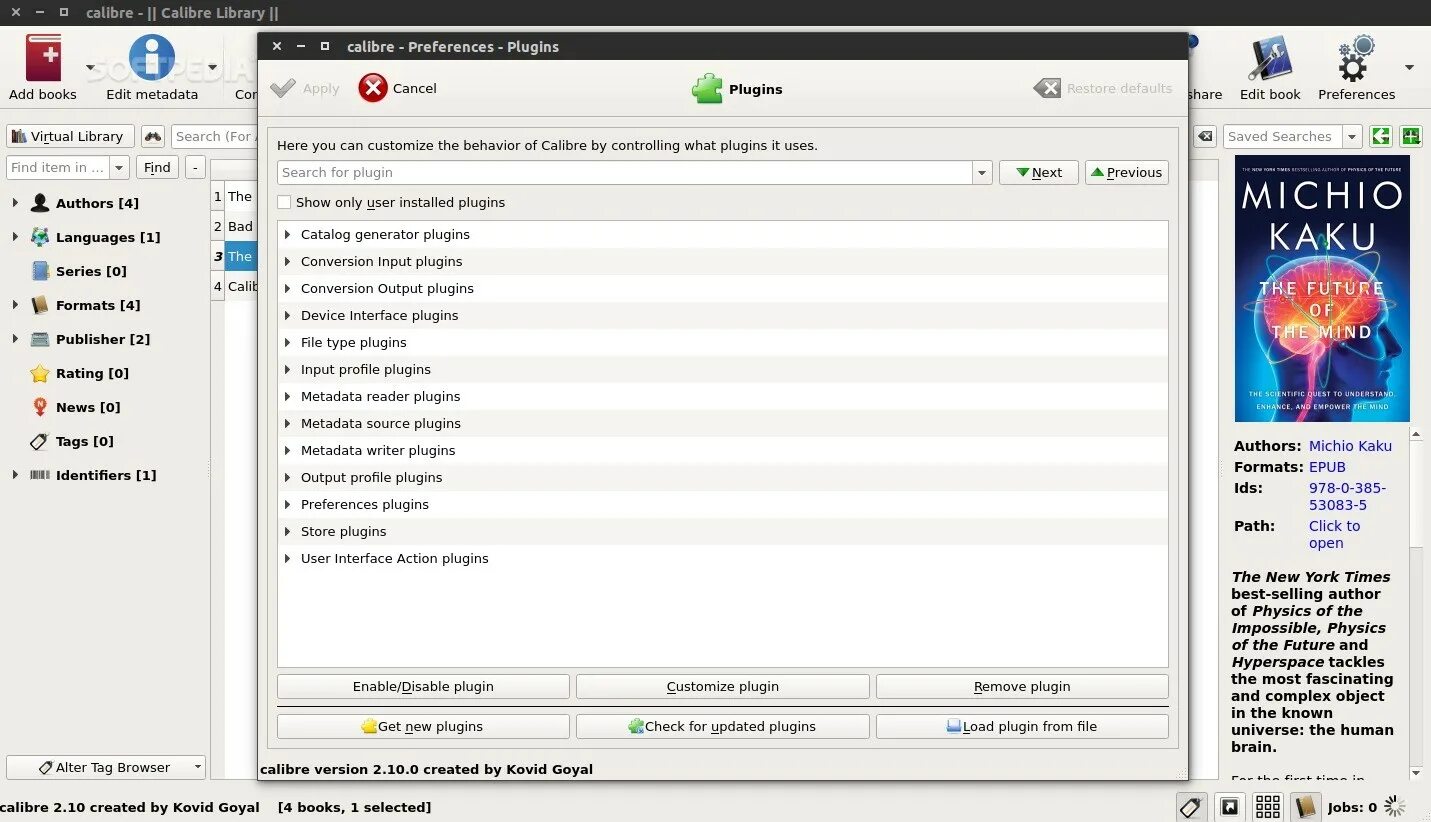This screenshot has width=1431, height=822.
Task: Open the Virtual Library selector
Action: pos(69,136)
